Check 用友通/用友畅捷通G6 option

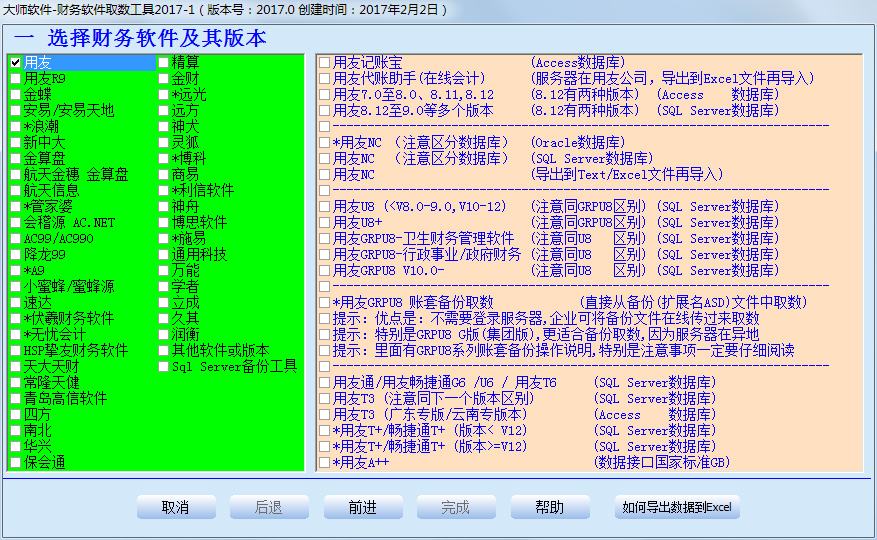click(x=324, y=383)
